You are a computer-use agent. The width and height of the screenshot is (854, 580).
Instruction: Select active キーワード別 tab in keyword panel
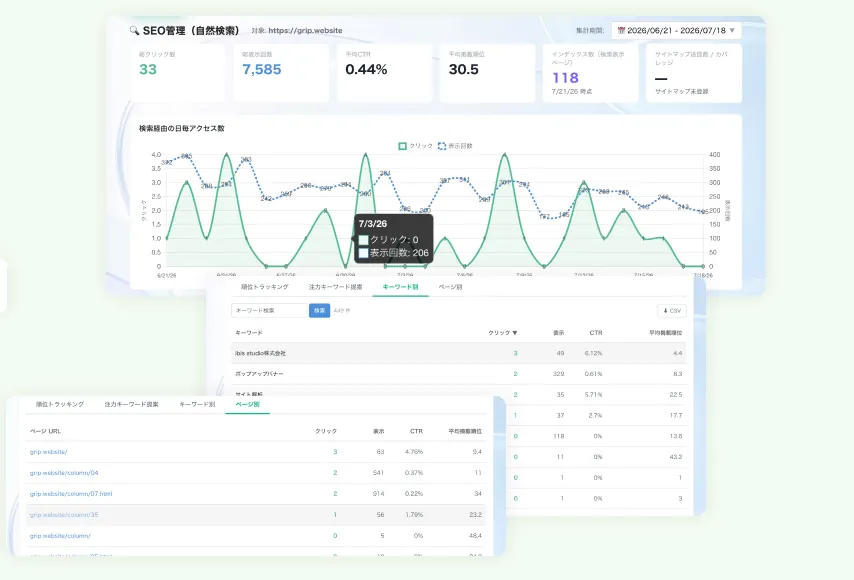click(x=400, y=287)
